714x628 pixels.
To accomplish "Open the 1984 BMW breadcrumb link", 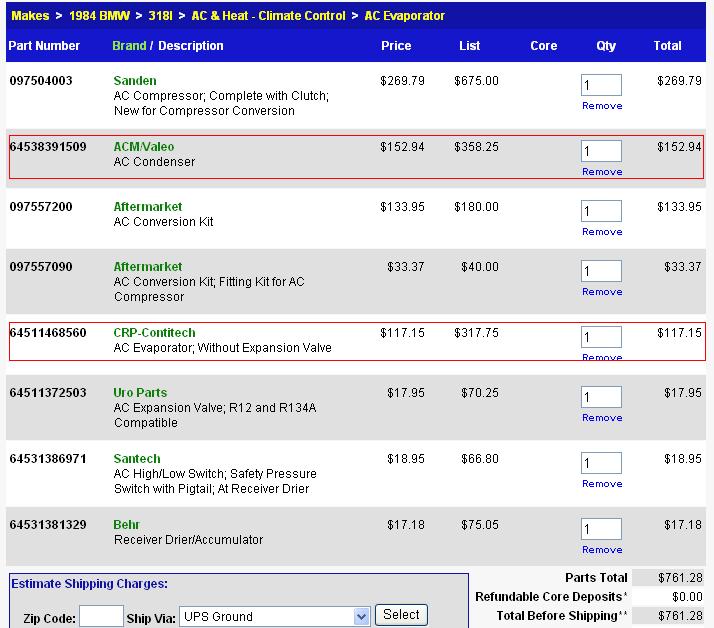I will click(97, 16).
